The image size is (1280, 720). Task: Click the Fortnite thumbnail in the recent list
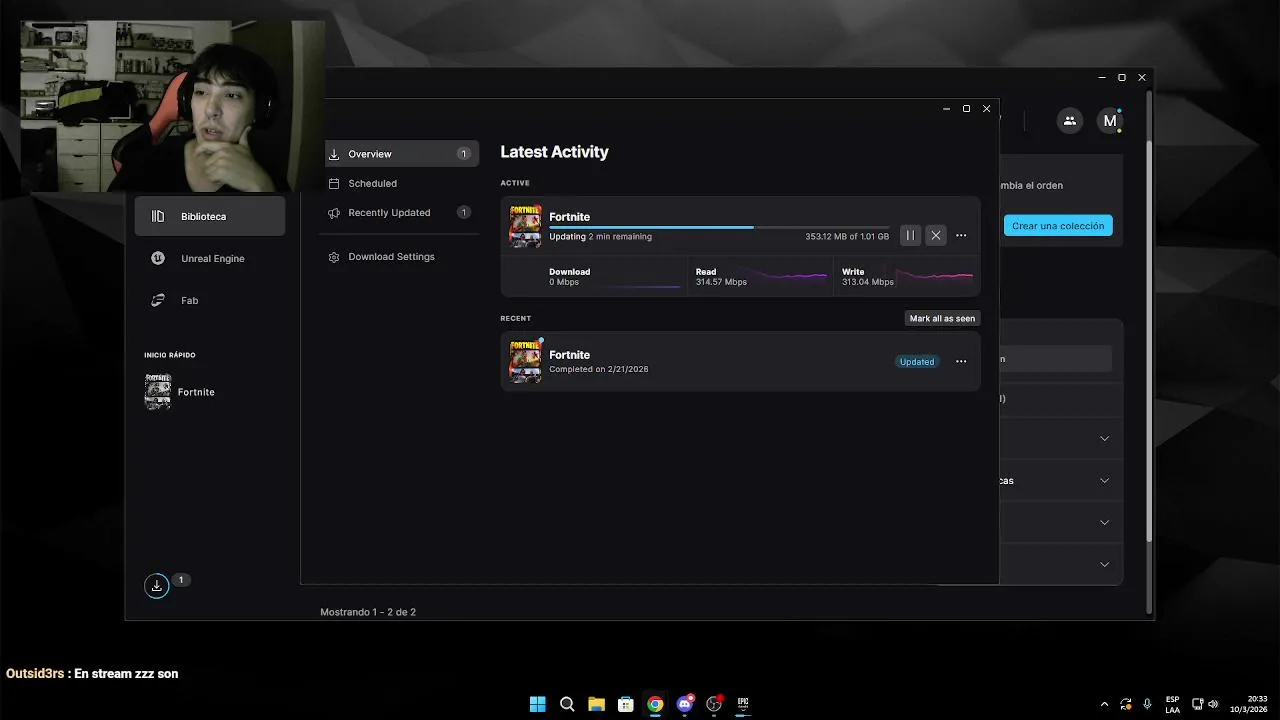point(525,361)
